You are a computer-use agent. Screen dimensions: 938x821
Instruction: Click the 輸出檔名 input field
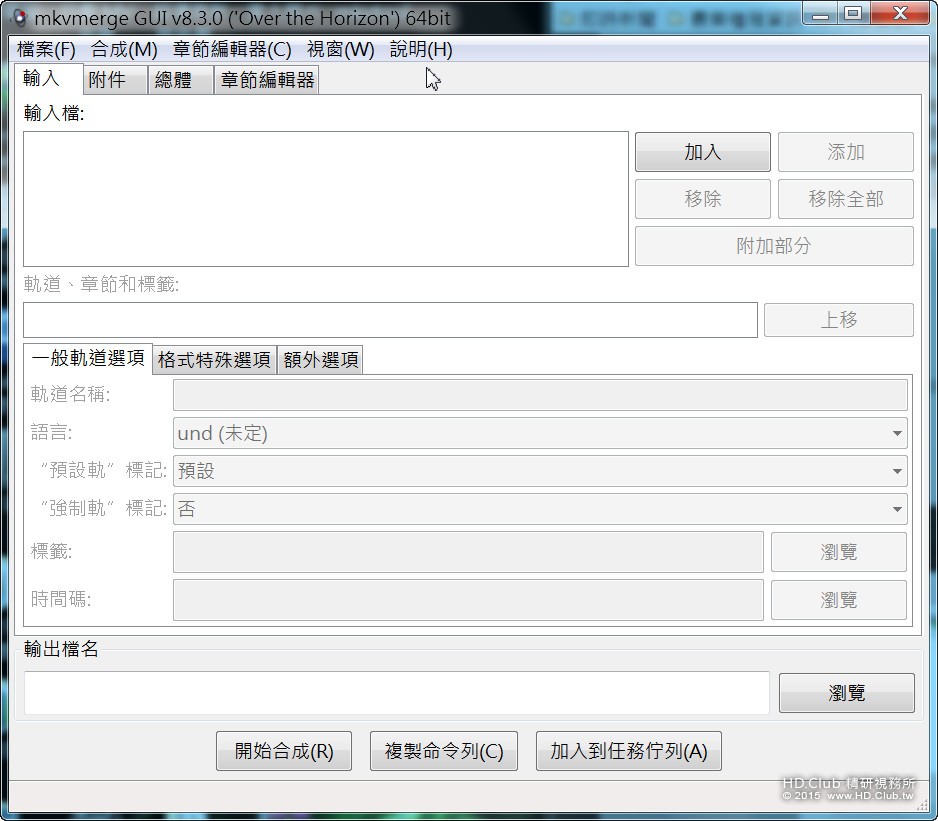pyautogui.click(x=397, y=693)
